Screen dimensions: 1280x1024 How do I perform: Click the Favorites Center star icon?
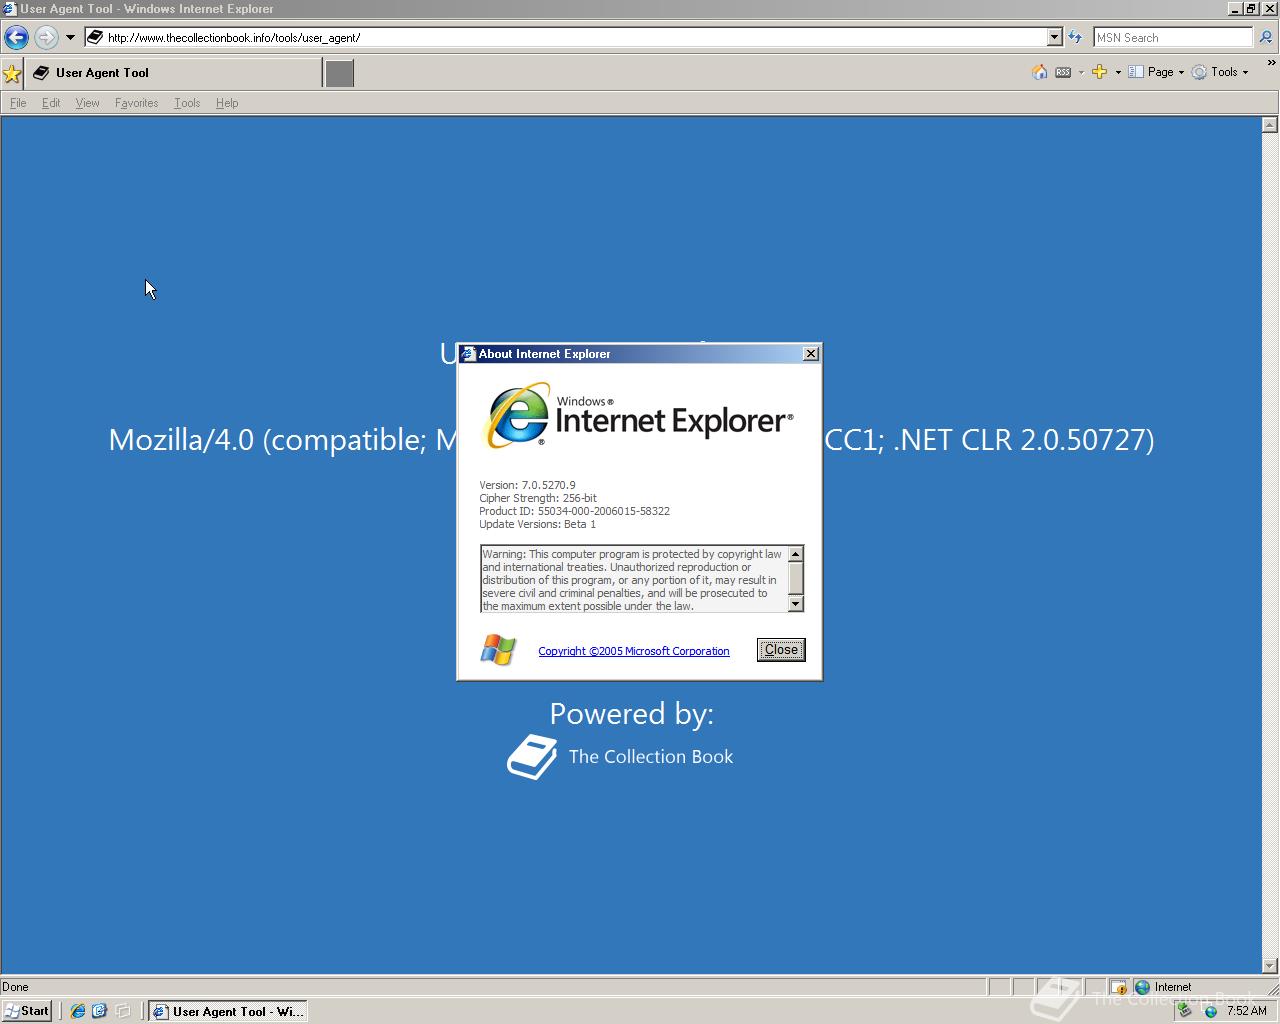(12, 73)
